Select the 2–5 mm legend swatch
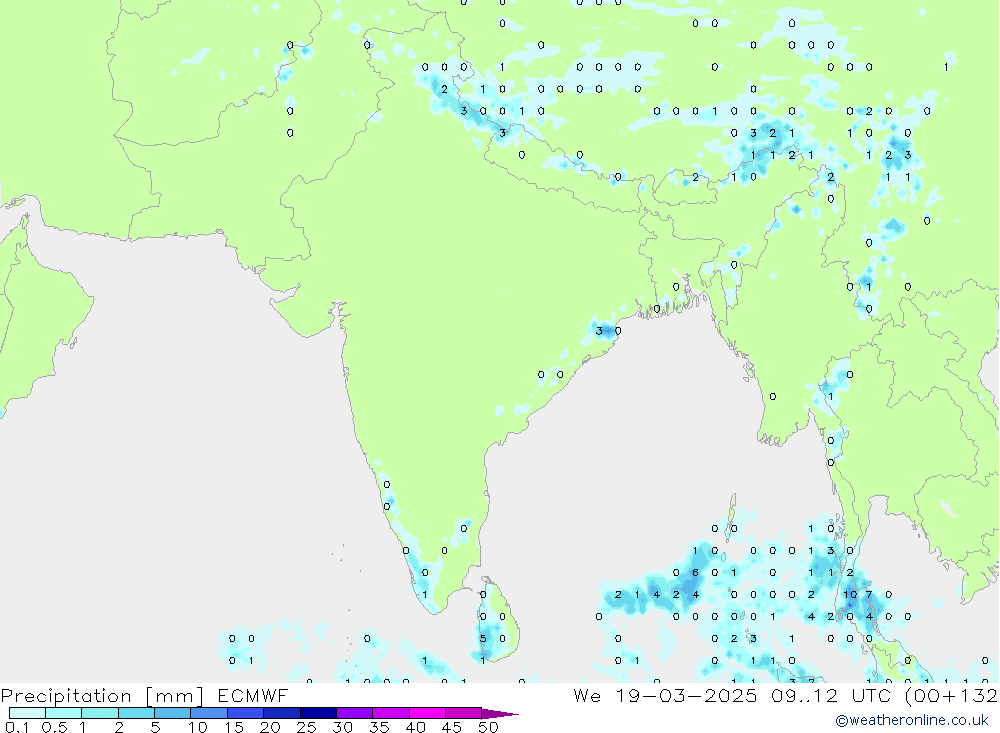Viewport: 1000px width, 733px height. point(136,713)
